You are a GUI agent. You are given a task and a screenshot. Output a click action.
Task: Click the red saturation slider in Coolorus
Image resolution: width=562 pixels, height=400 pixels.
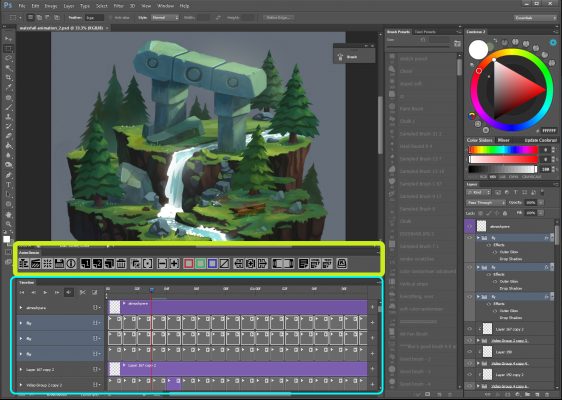[x=503, y=159]
